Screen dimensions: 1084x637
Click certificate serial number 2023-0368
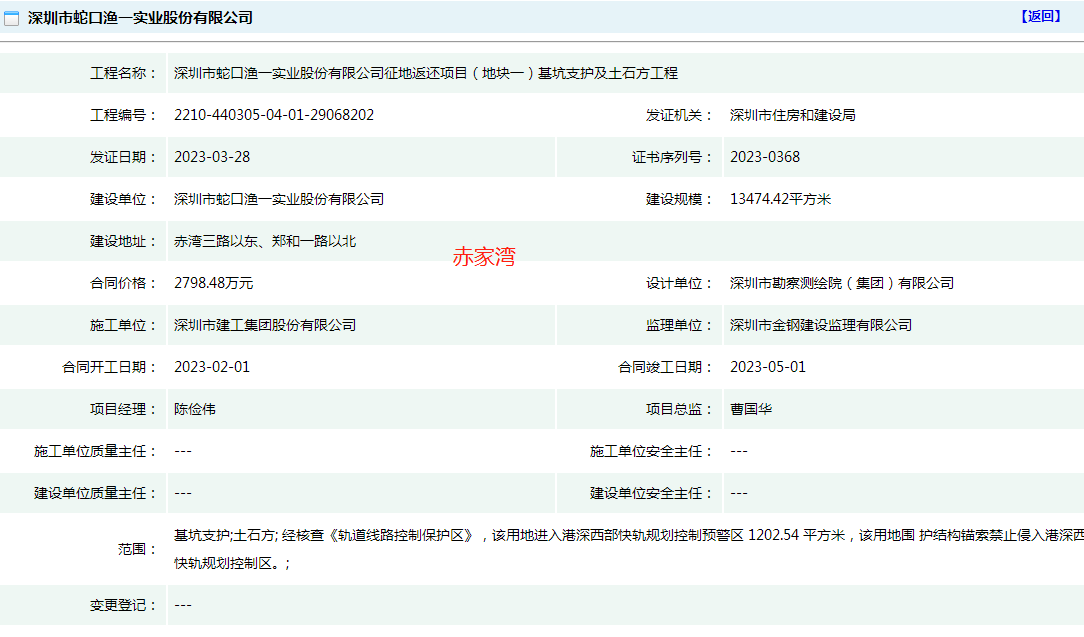pyautogui.click(x=764, y=157)
